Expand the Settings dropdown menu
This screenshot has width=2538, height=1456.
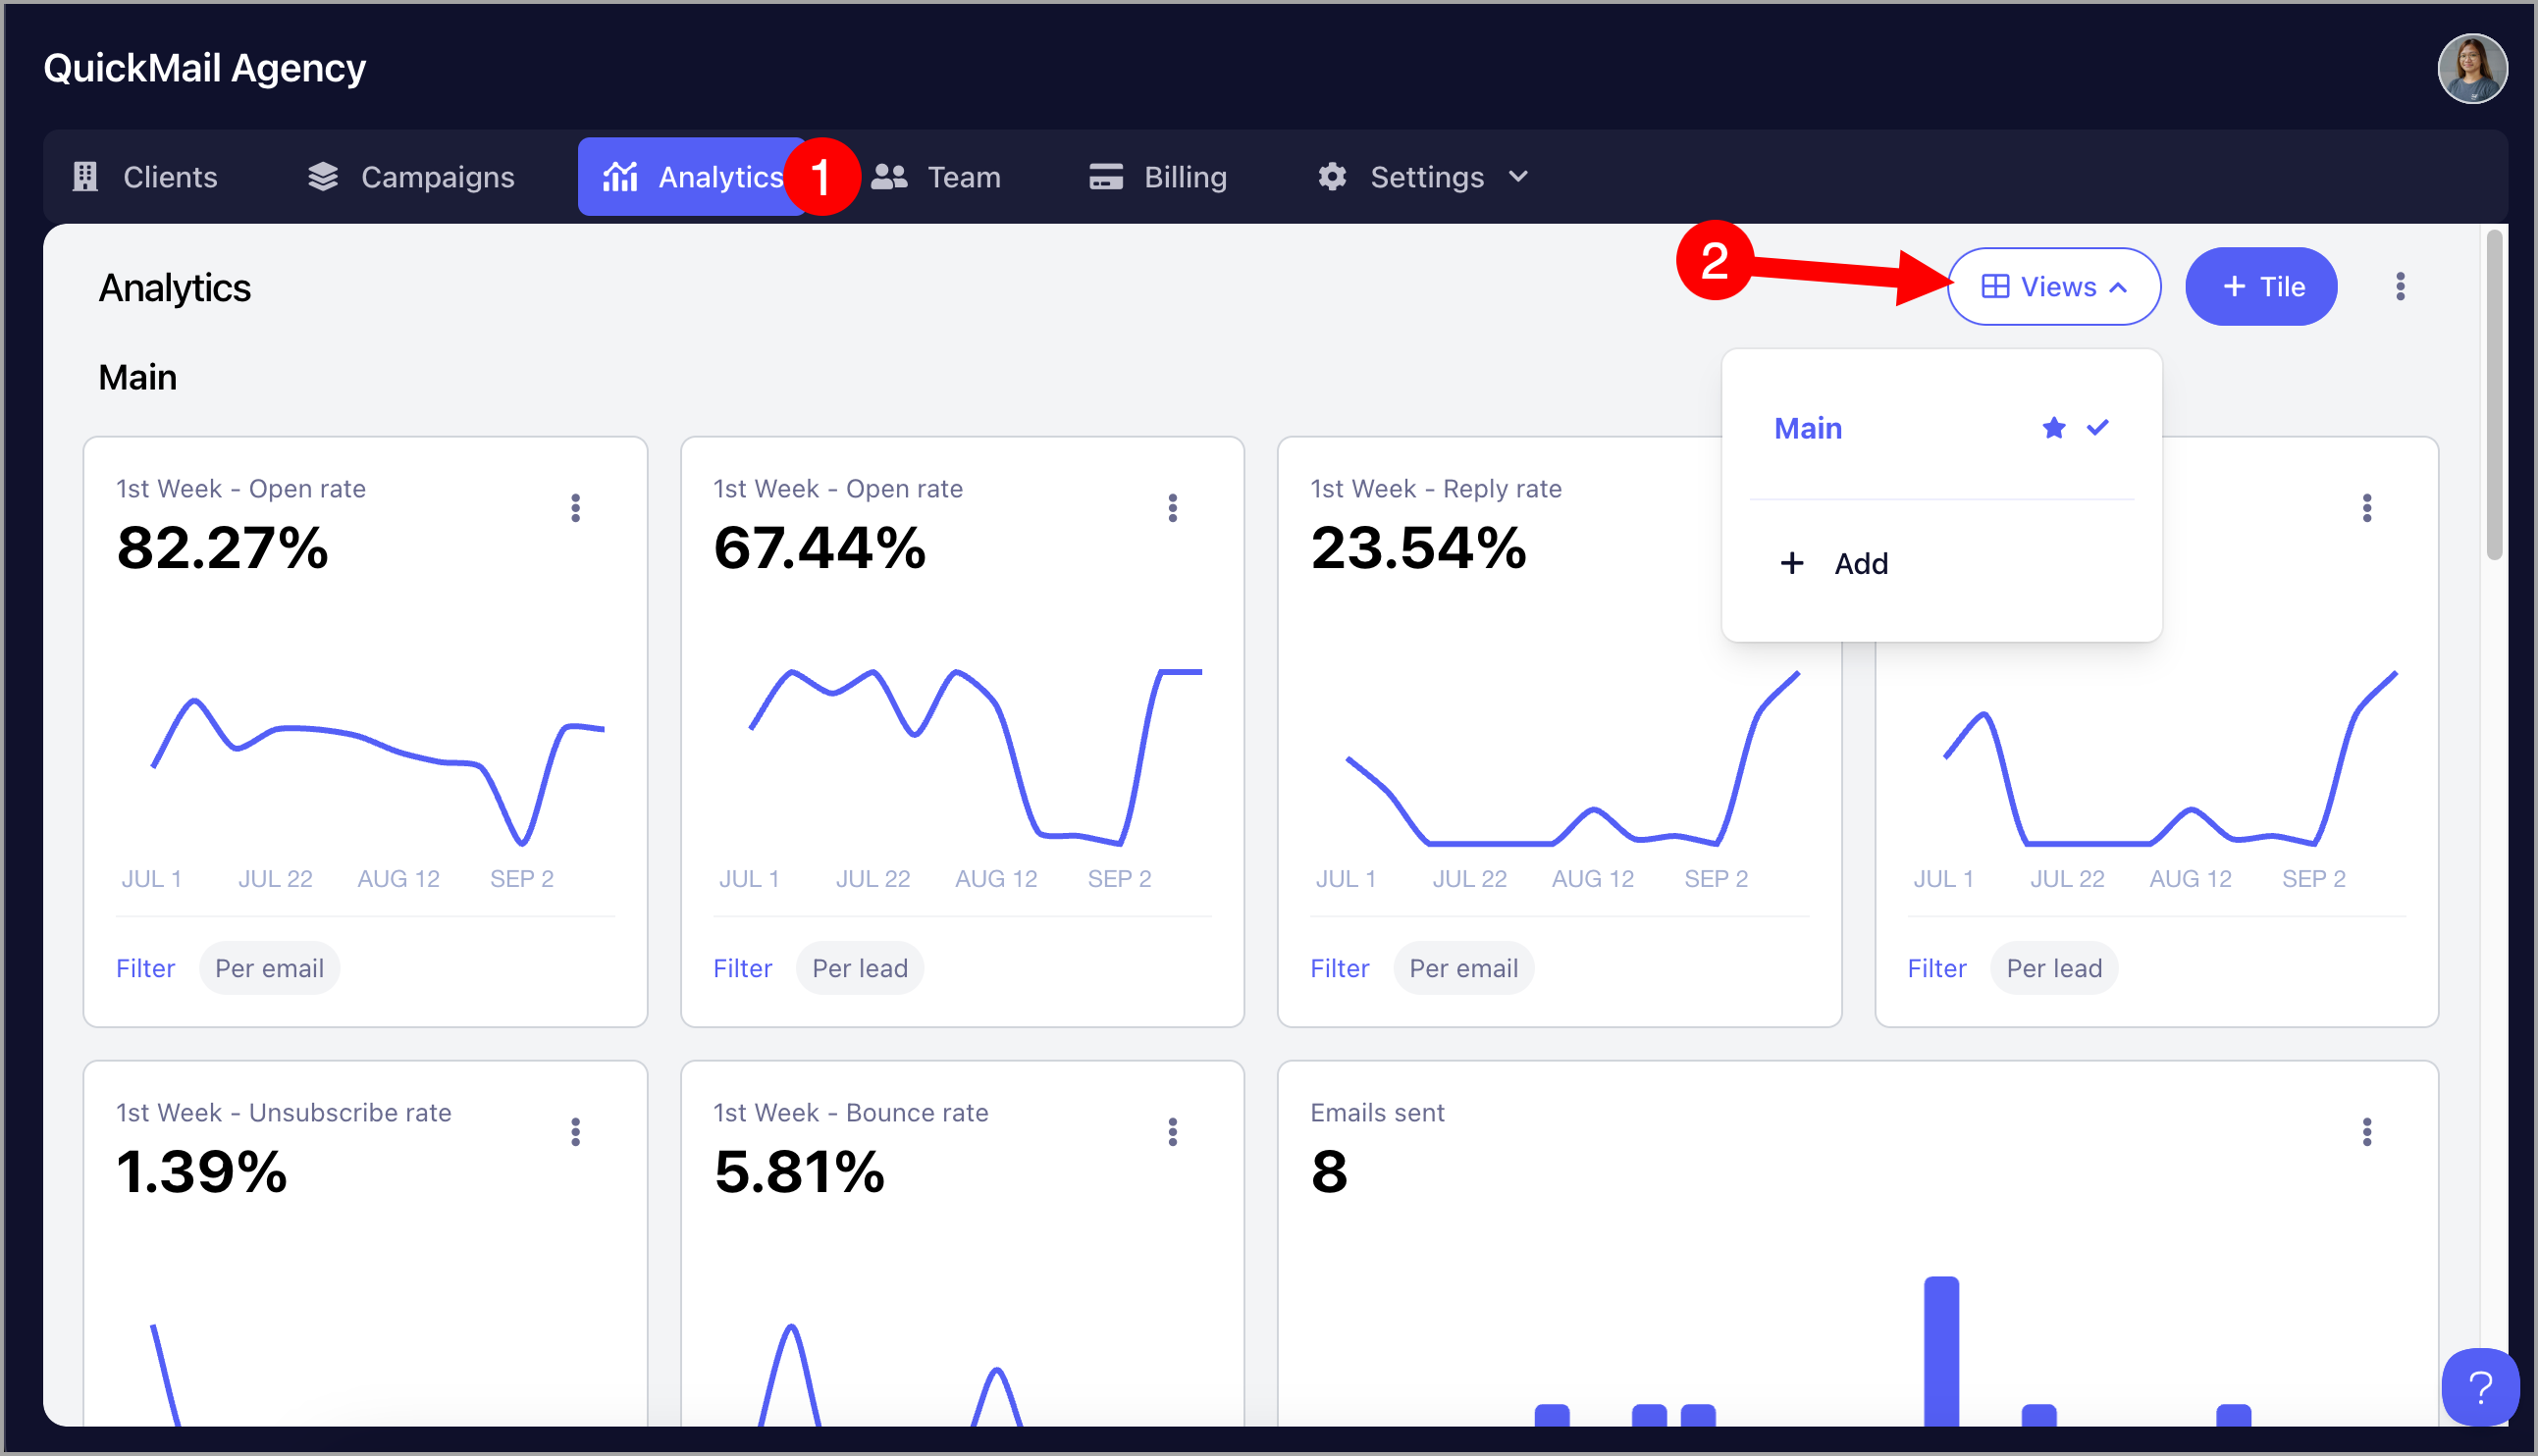click(1423, 177)
